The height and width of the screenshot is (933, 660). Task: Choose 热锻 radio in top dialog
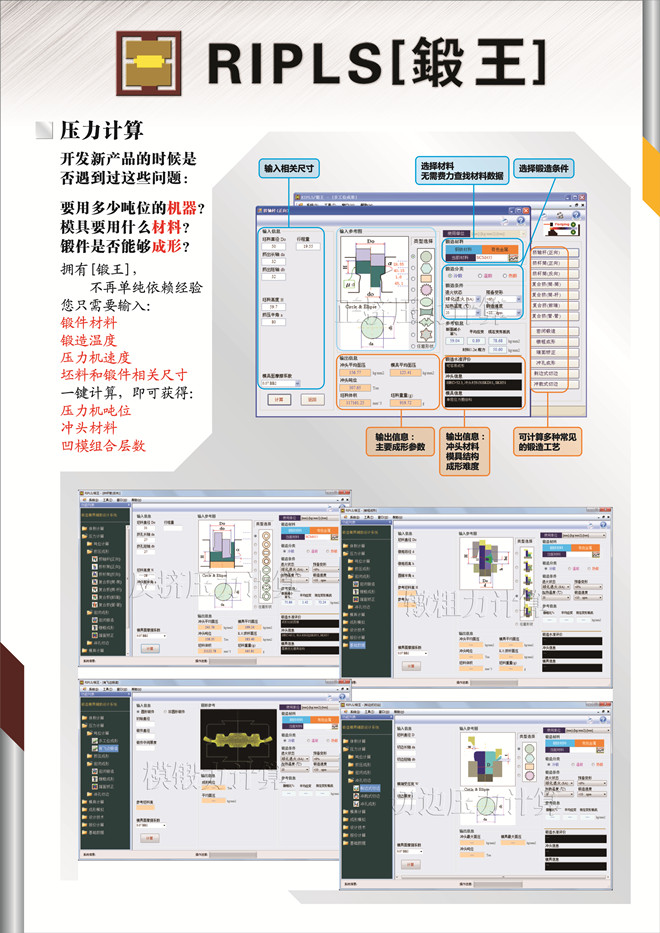(505, 276)
